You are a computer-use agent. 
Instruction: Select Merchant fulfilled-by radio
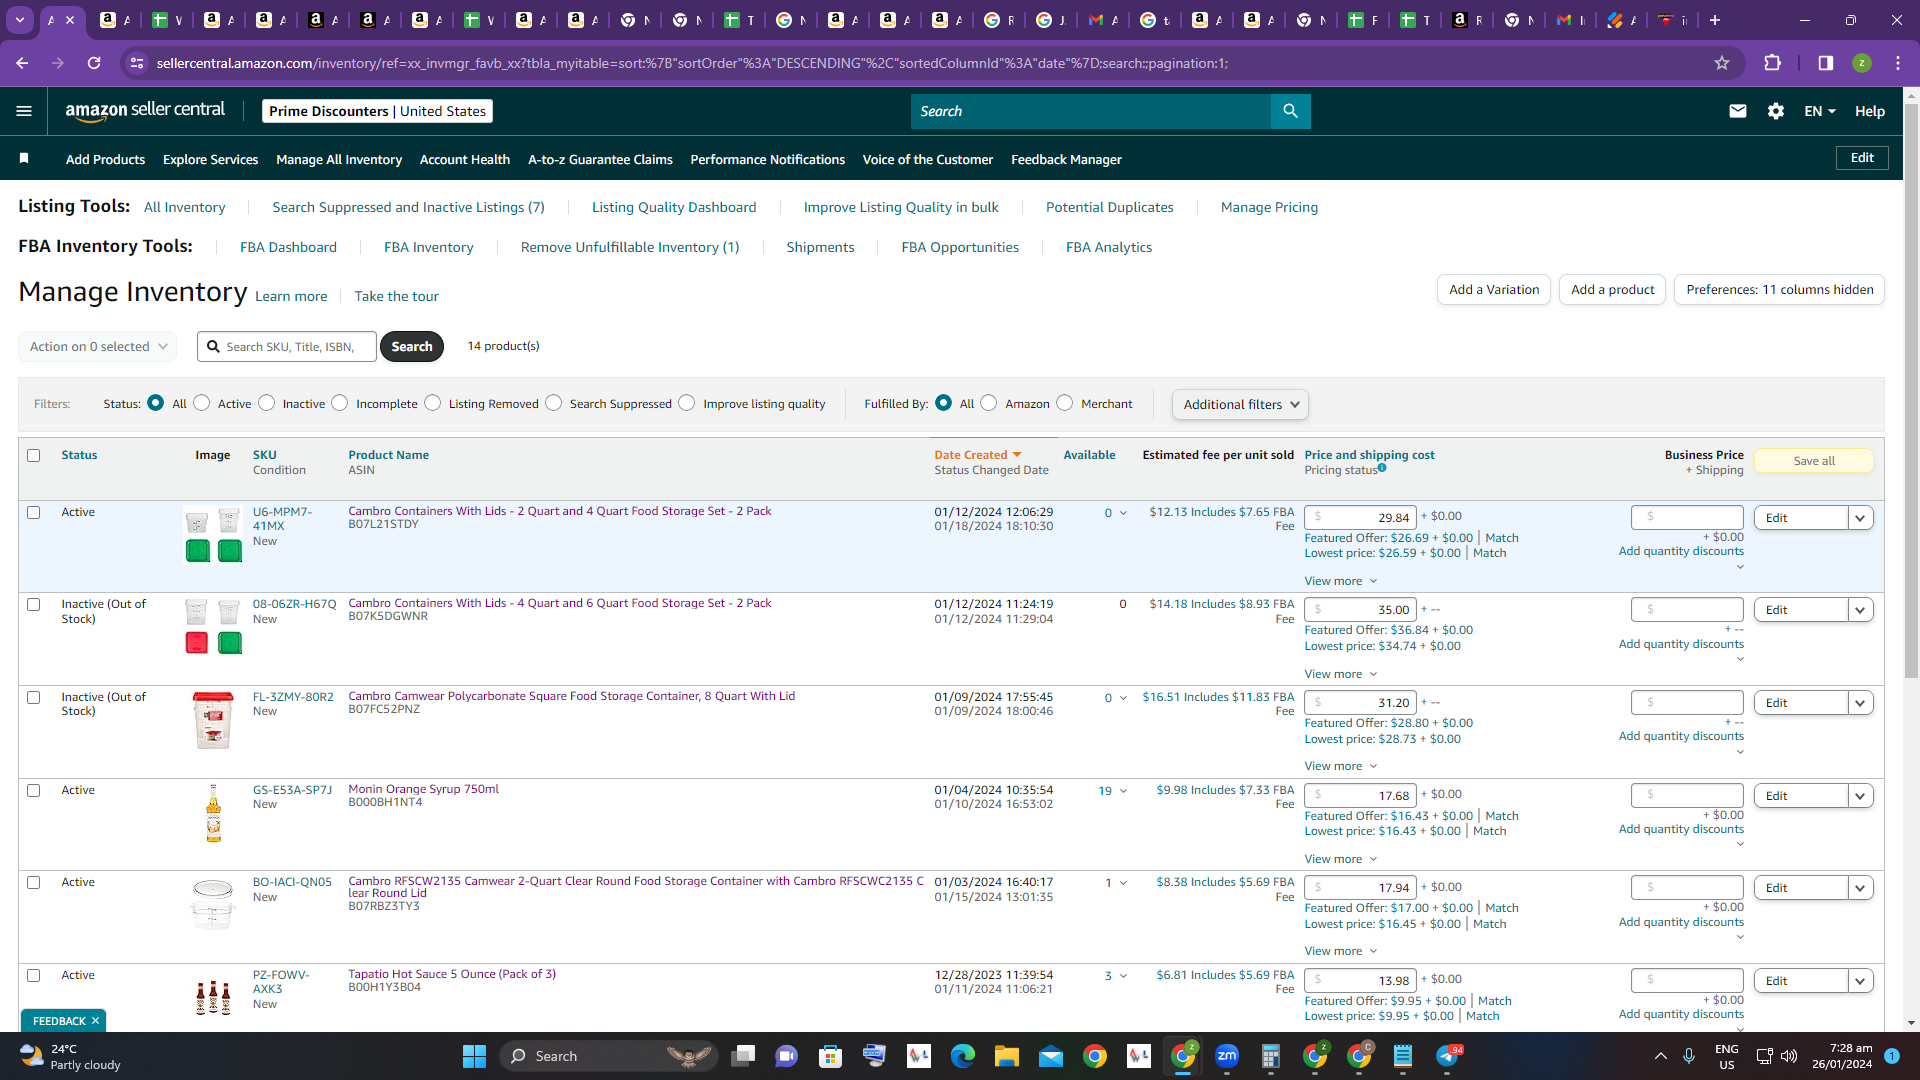coord(1065,403)
